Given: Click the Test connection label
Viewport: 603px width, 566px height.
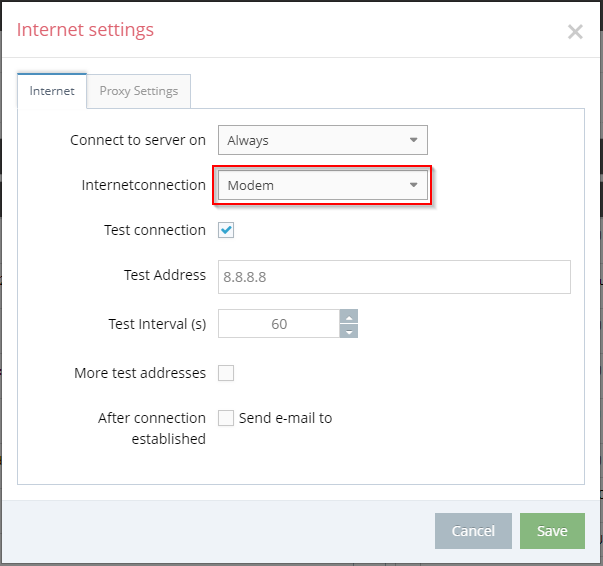Looking at the screenshot, I should click(155, 230).
